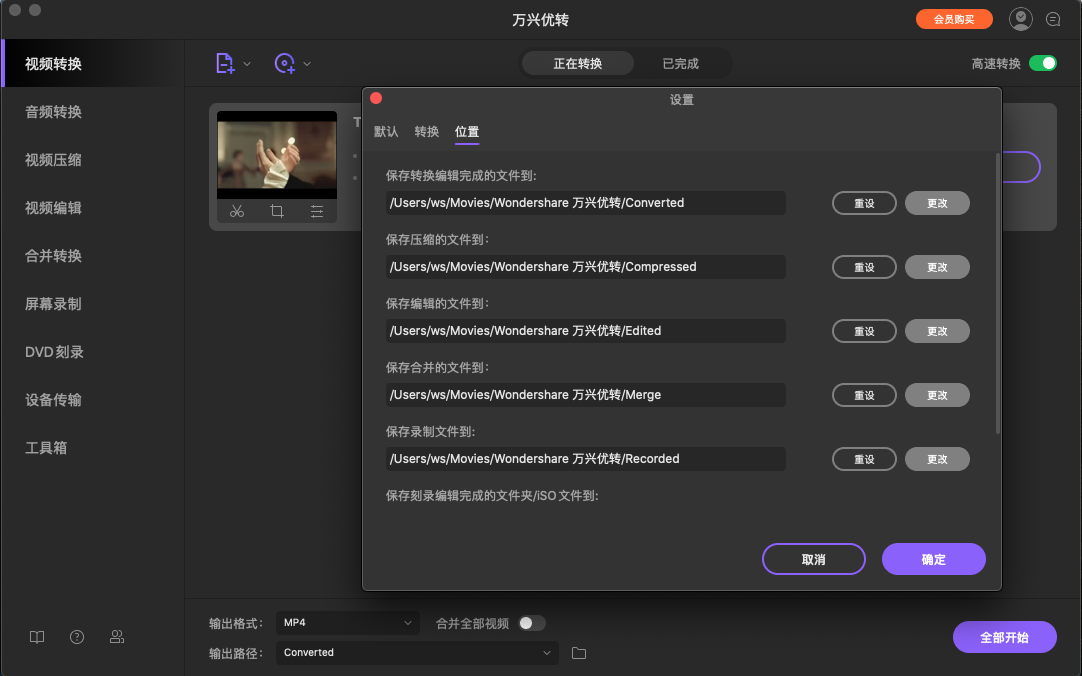Switch to the 转换 tab in Settings dialog
1082x676 pixels.
click(426, 131)
